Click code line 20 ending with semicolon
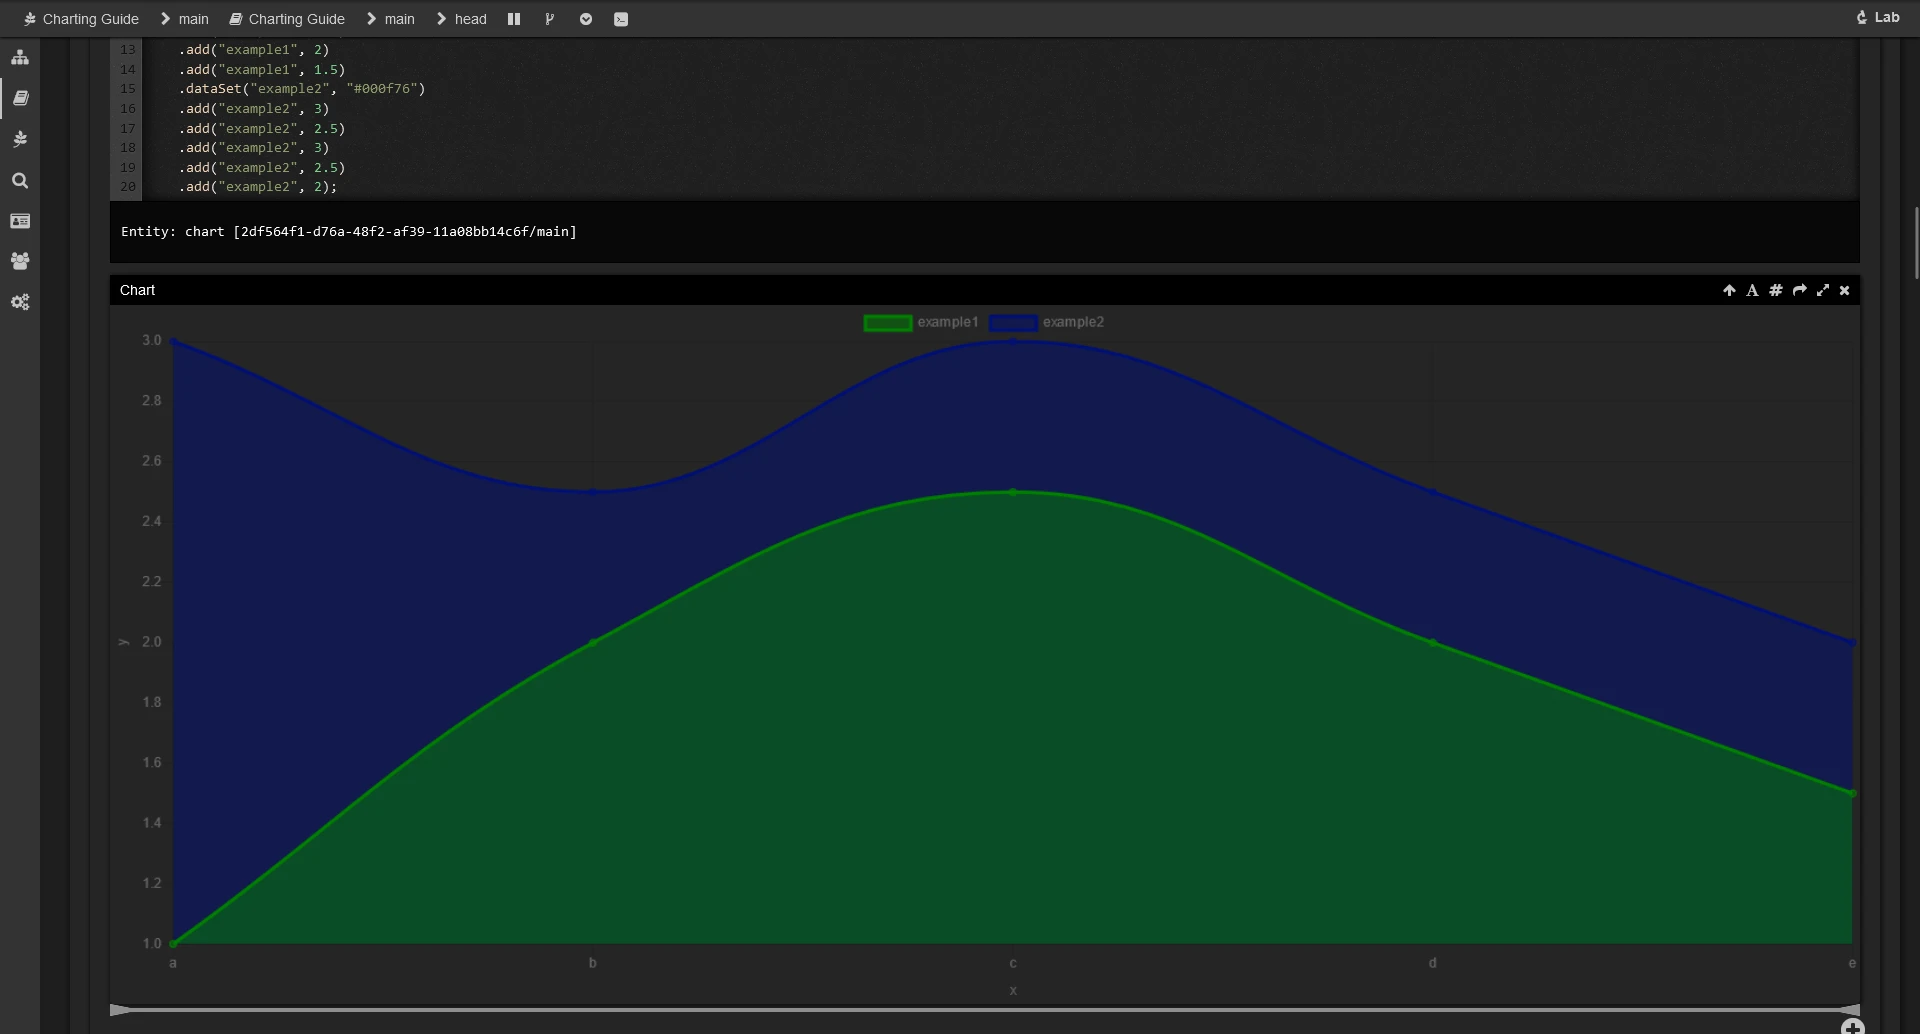The width and height of the screenshot is (1920, 1034). [x=258, y=187]
